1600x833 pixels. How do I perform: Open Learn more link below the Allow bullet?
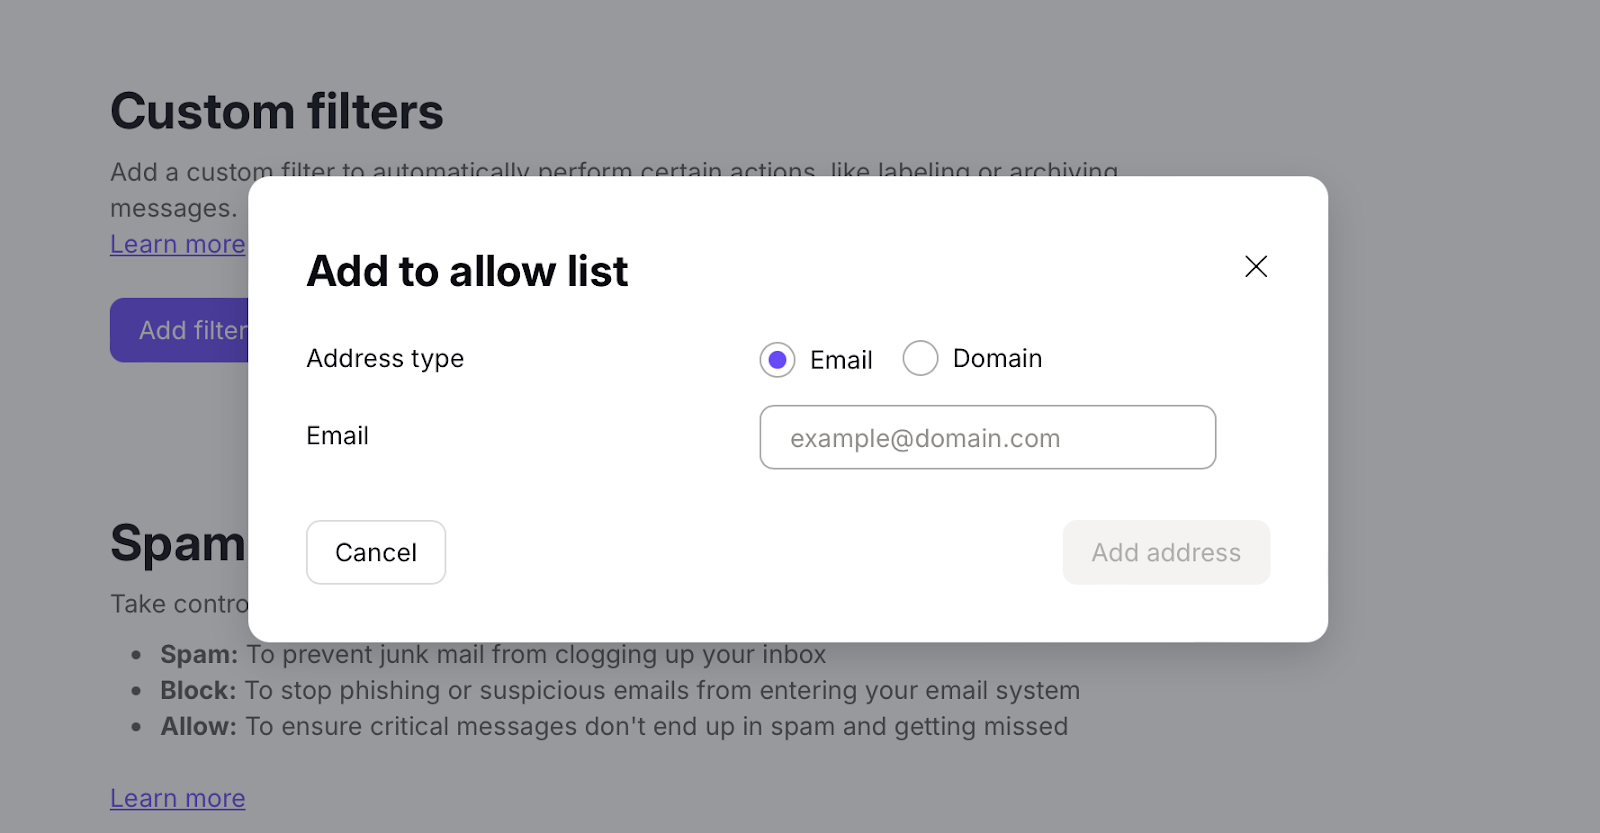177,799
